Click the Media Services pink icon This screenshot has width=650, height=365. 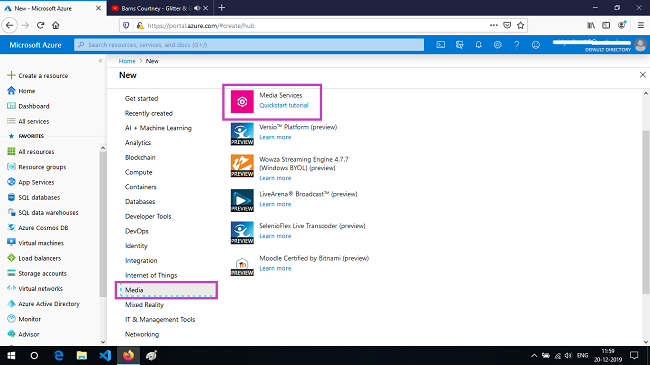(242, 102)
